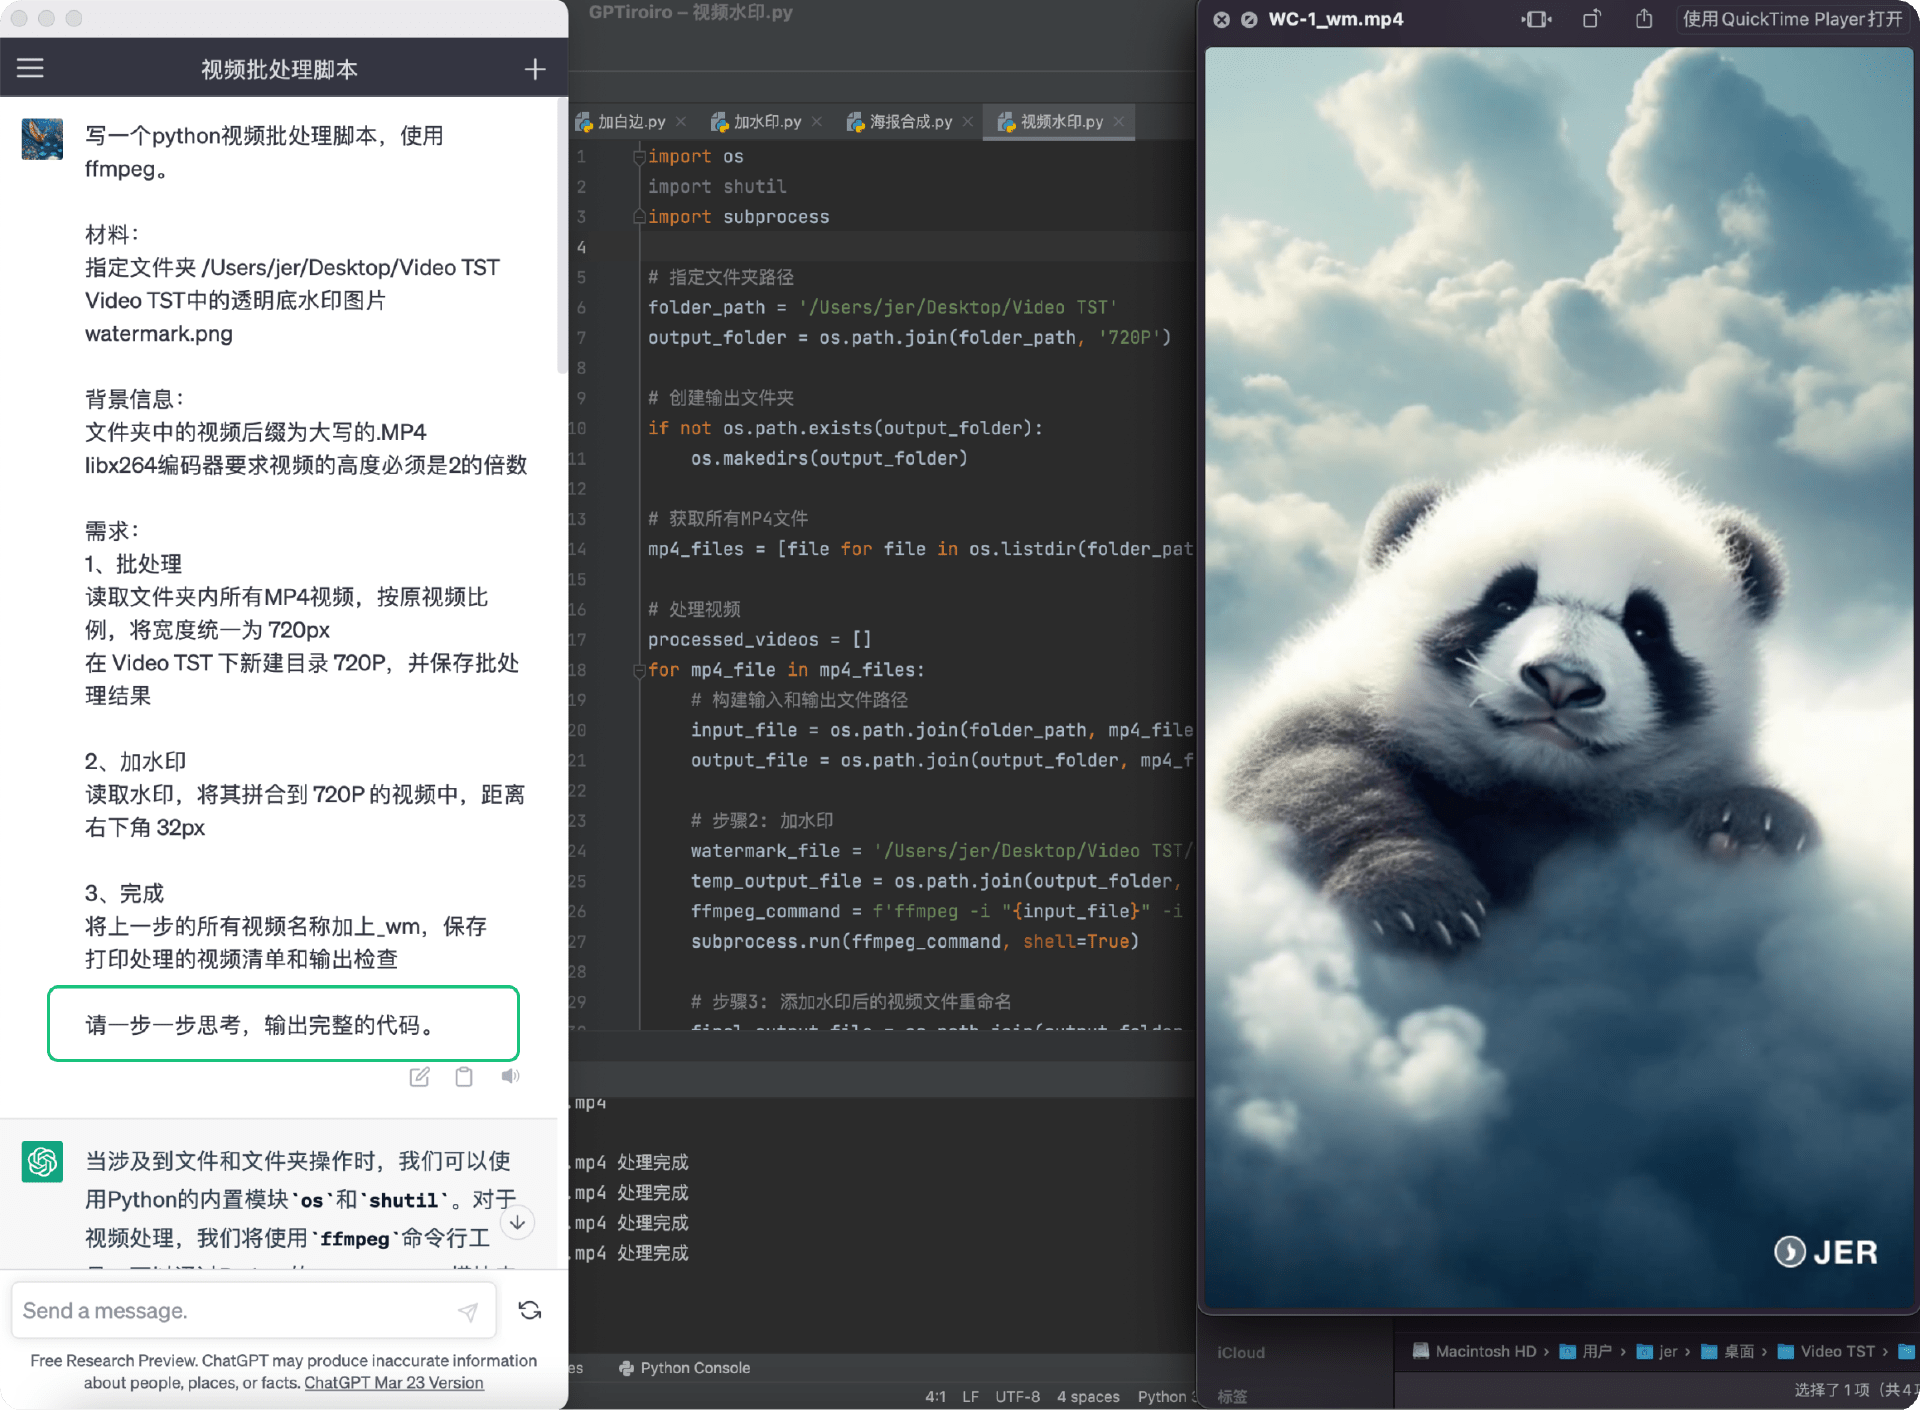This screenshot has width=1920, height=1410.
Task: Click Video TST folder in Finder path bar
Action: [1826, 1351]
